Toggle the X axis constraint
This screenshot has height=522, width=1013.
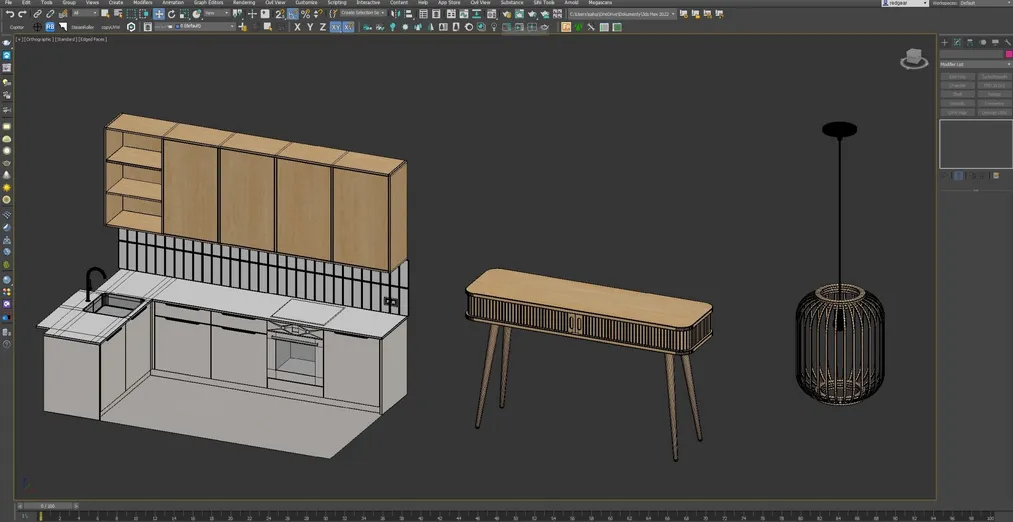coord(297,27)
